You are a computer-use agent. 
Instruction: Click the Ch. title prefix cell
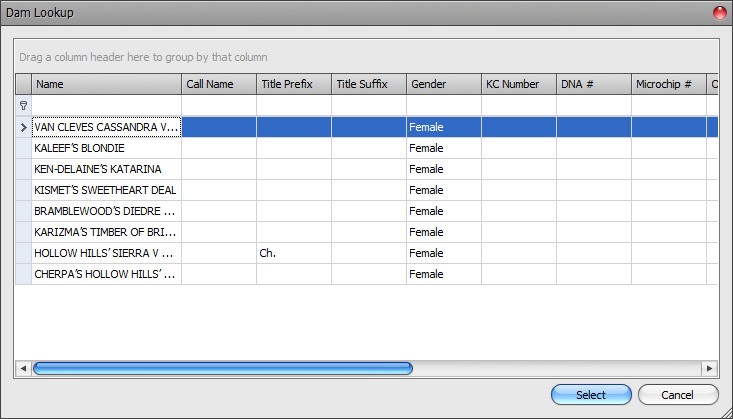(x=294, y=253)
